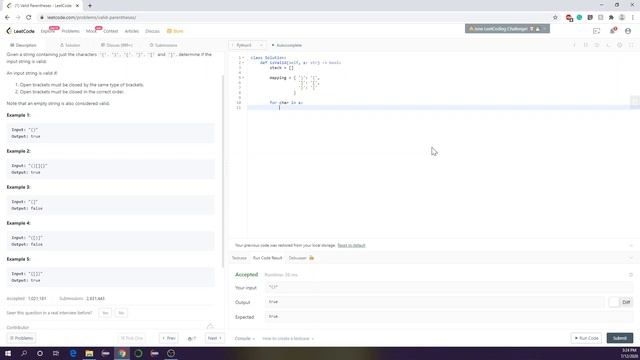Image resolution: width=640 pixels, height=360 pixels.
Task: Open the Explore menu item
Action: point(47,31)
